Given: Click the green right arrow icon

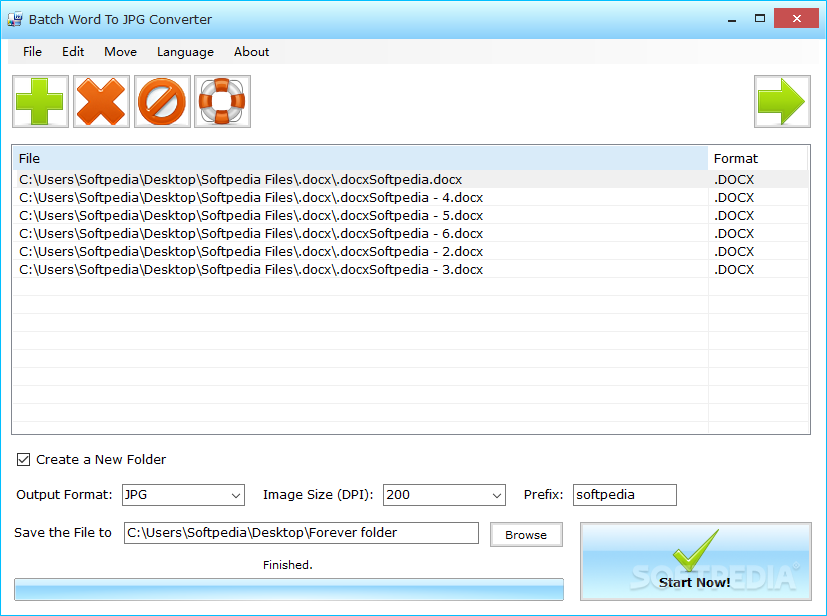Looking at the screenshot, I should (782, 101).
